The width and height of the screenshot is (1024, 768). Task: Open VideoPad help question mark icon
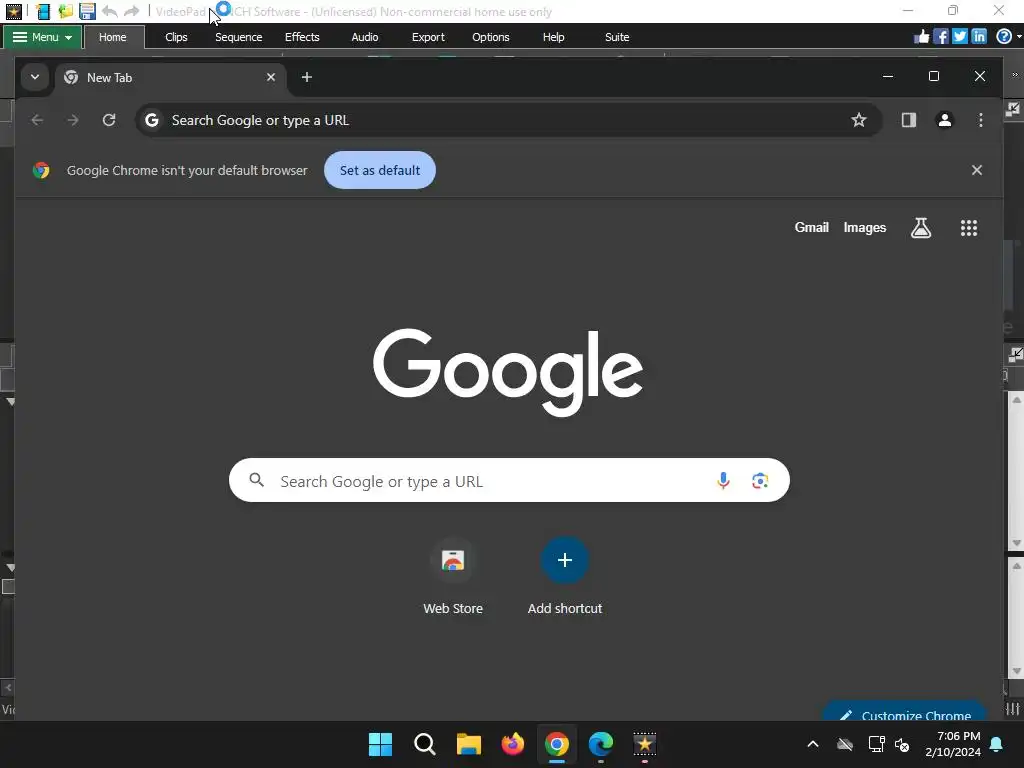click(1004, 37)
